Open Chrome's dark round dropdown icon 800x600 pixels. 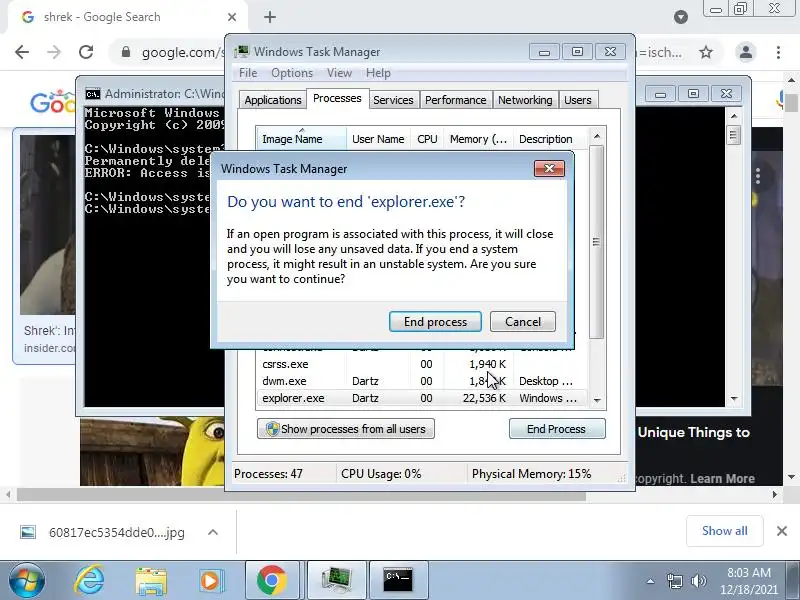(681, 17)
